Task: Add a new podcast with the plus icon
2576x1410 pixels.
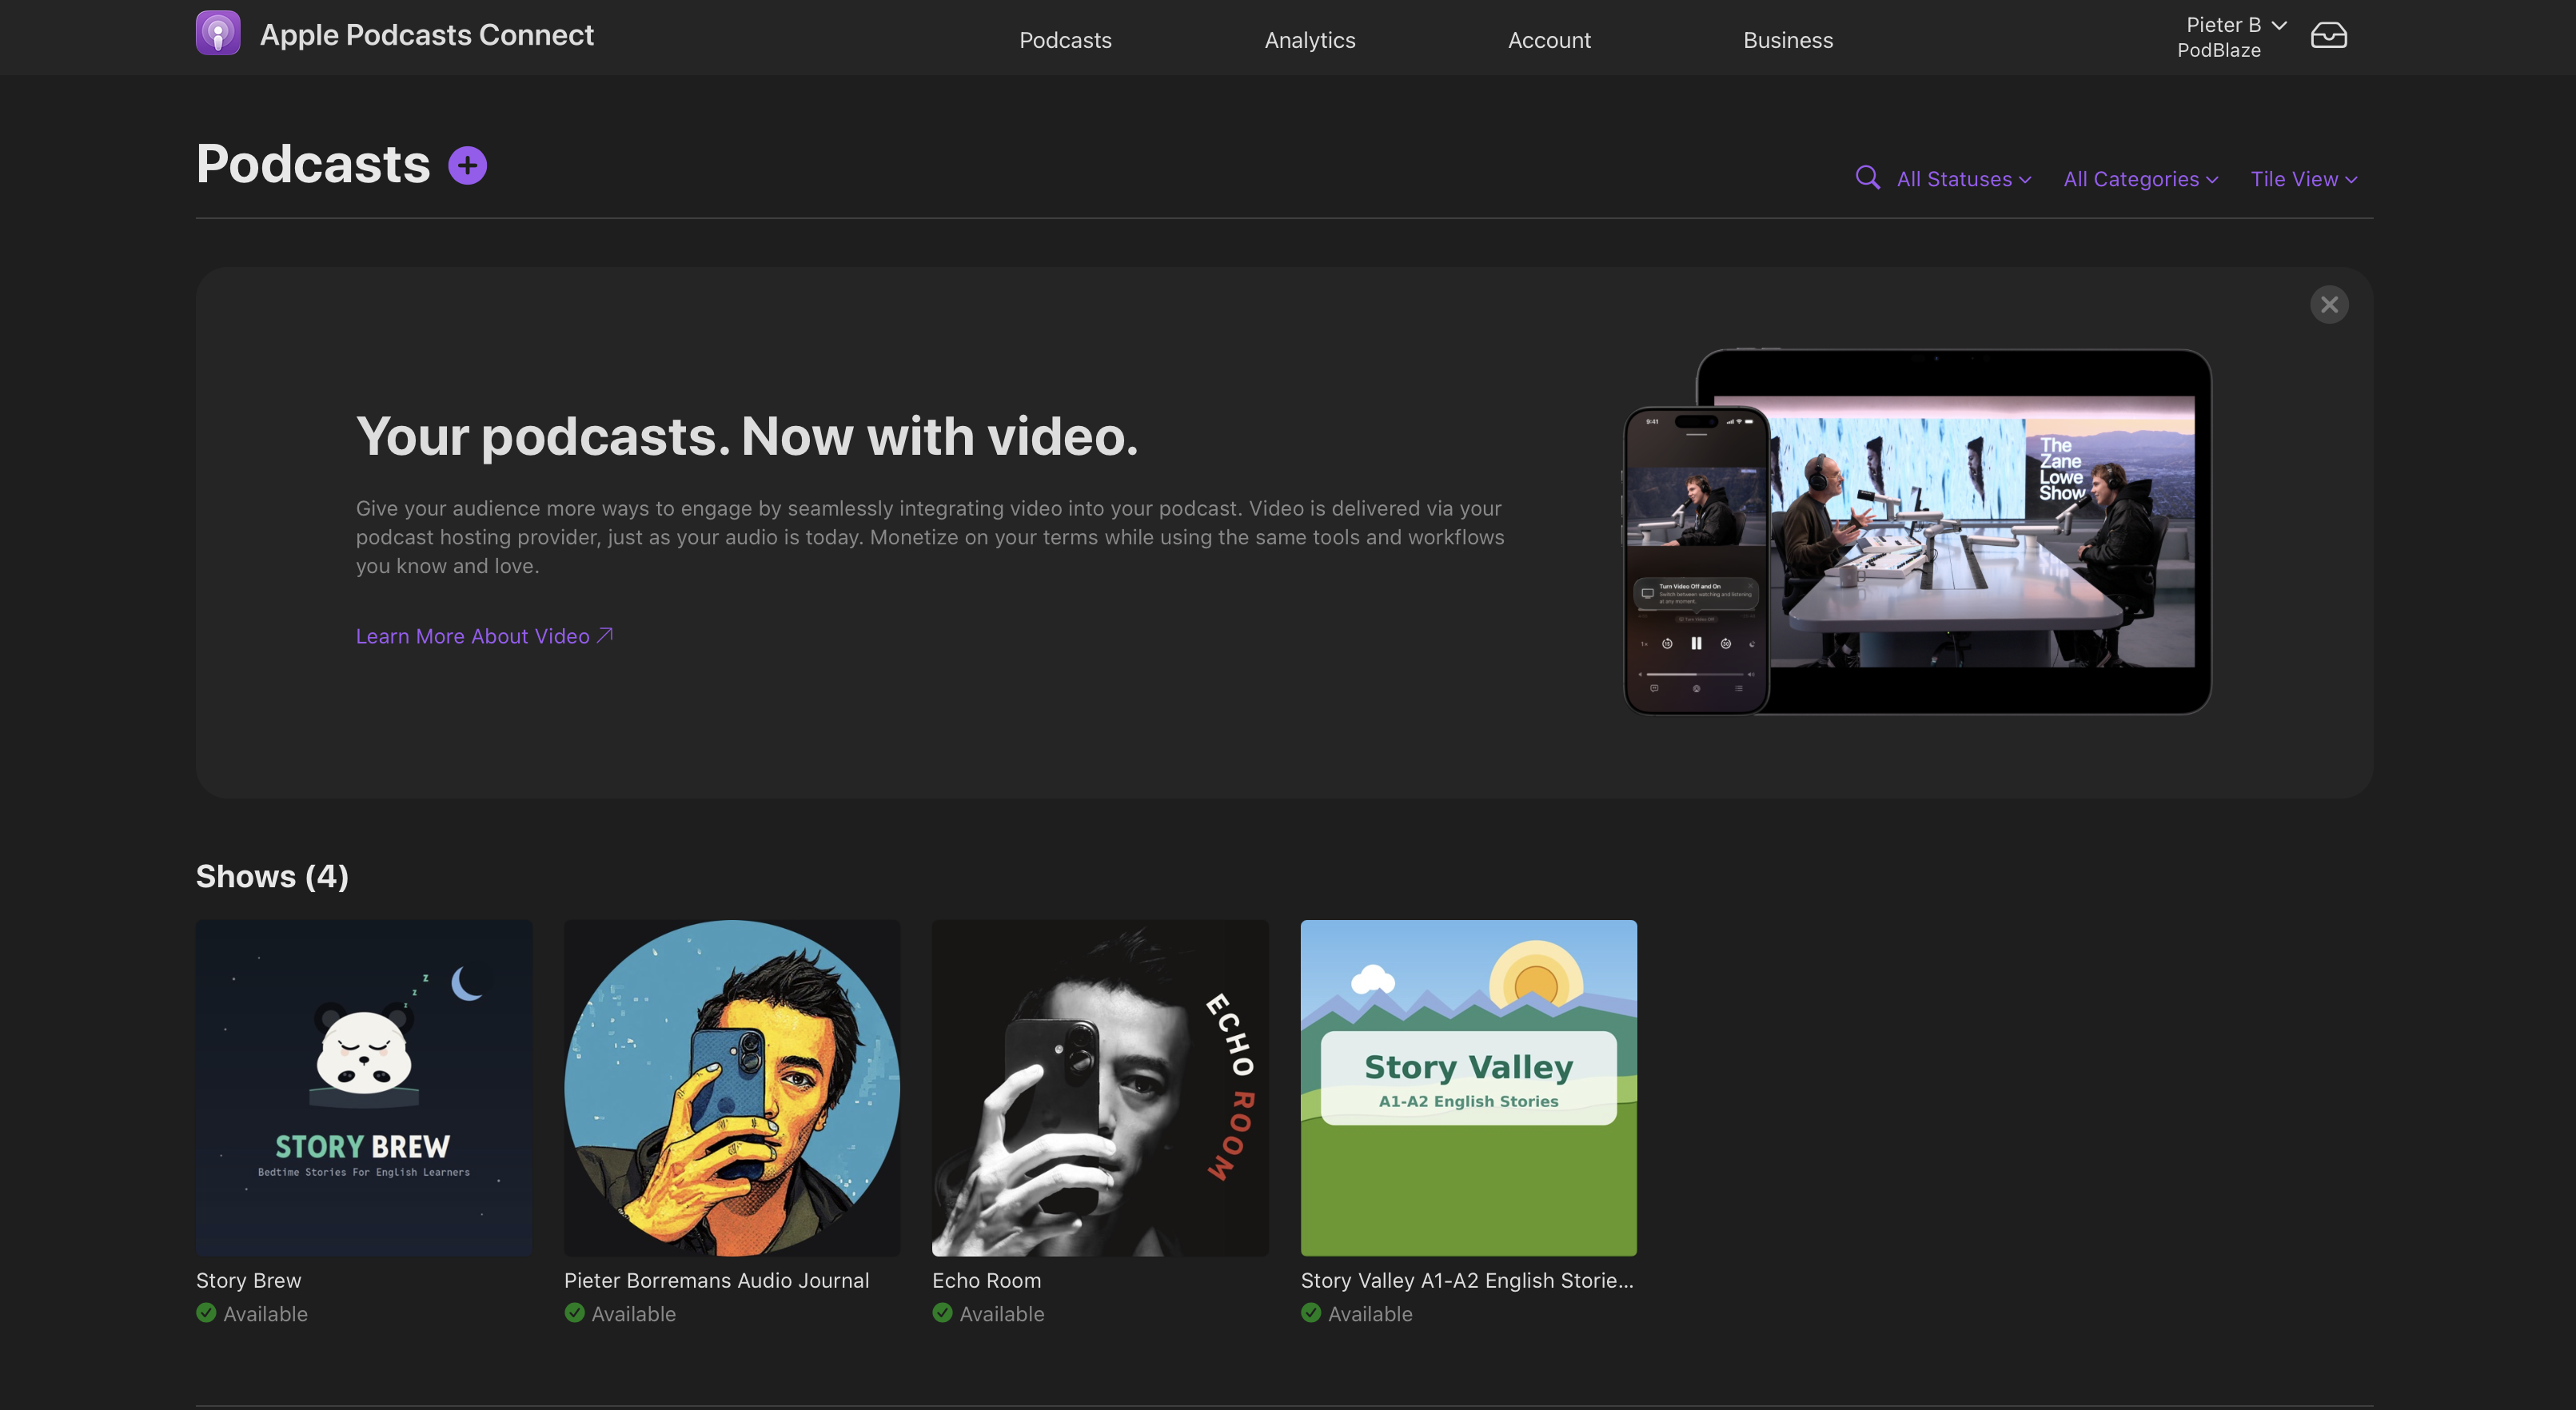Action: pyautogui.click(x=467, y=166)
